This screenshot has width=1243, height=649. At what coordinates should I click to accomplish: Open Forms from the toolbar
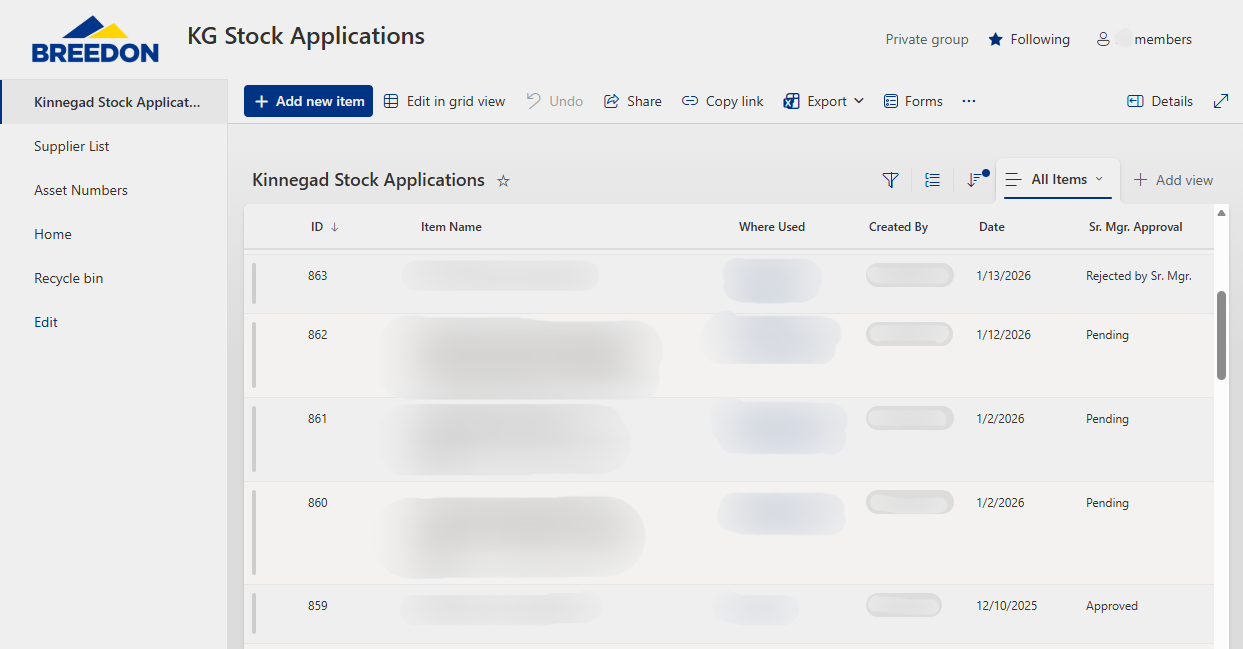pyautogui.click(x=913, y=101)
